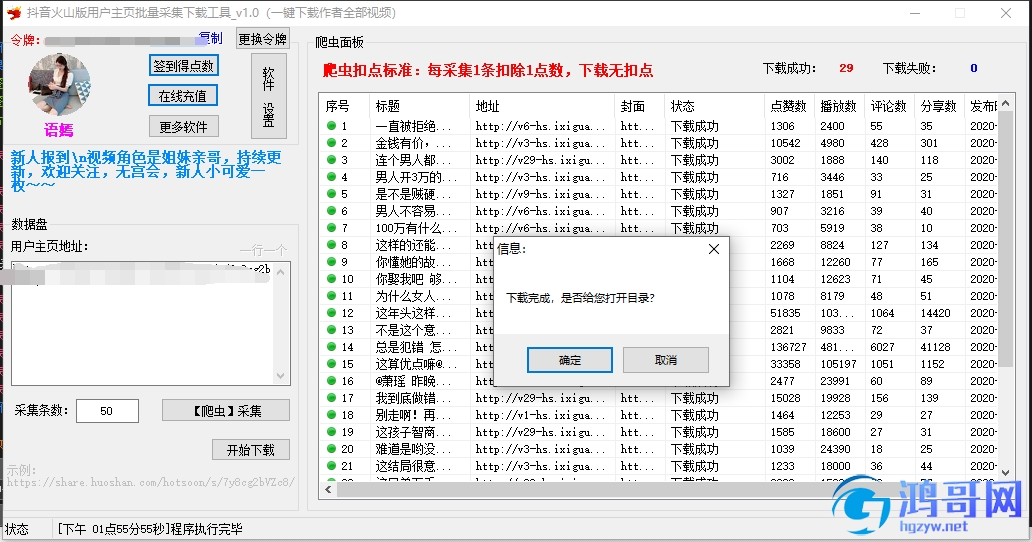Click the 用户主页地址 text area
1032x542 pixels.
tap(151, 324)
